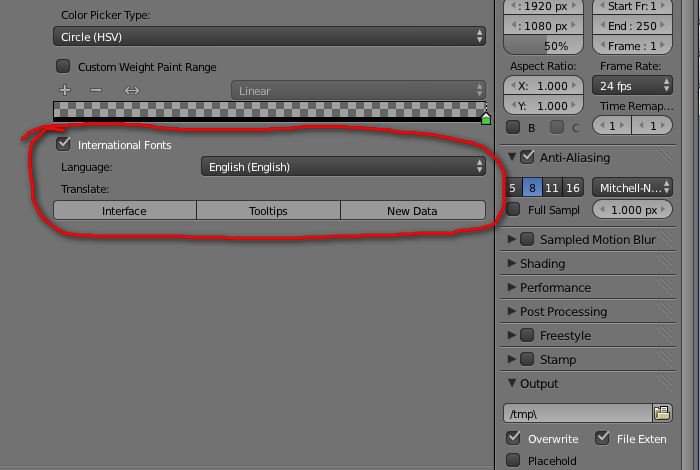Click the Interface translate button
The width and height of the screenshot is (700, 470).
pos(124,210)
